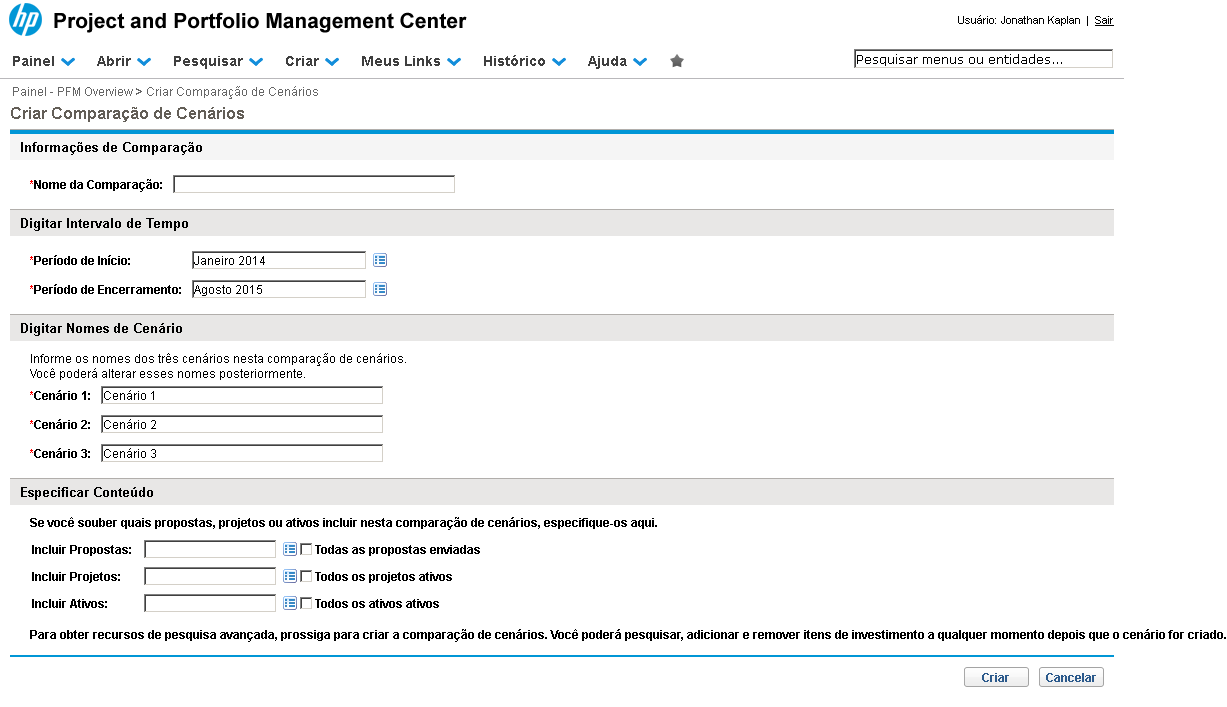Open the Incluir Projetos list picker icon
The image size is (1227, 707).
[x=290, y=577]
